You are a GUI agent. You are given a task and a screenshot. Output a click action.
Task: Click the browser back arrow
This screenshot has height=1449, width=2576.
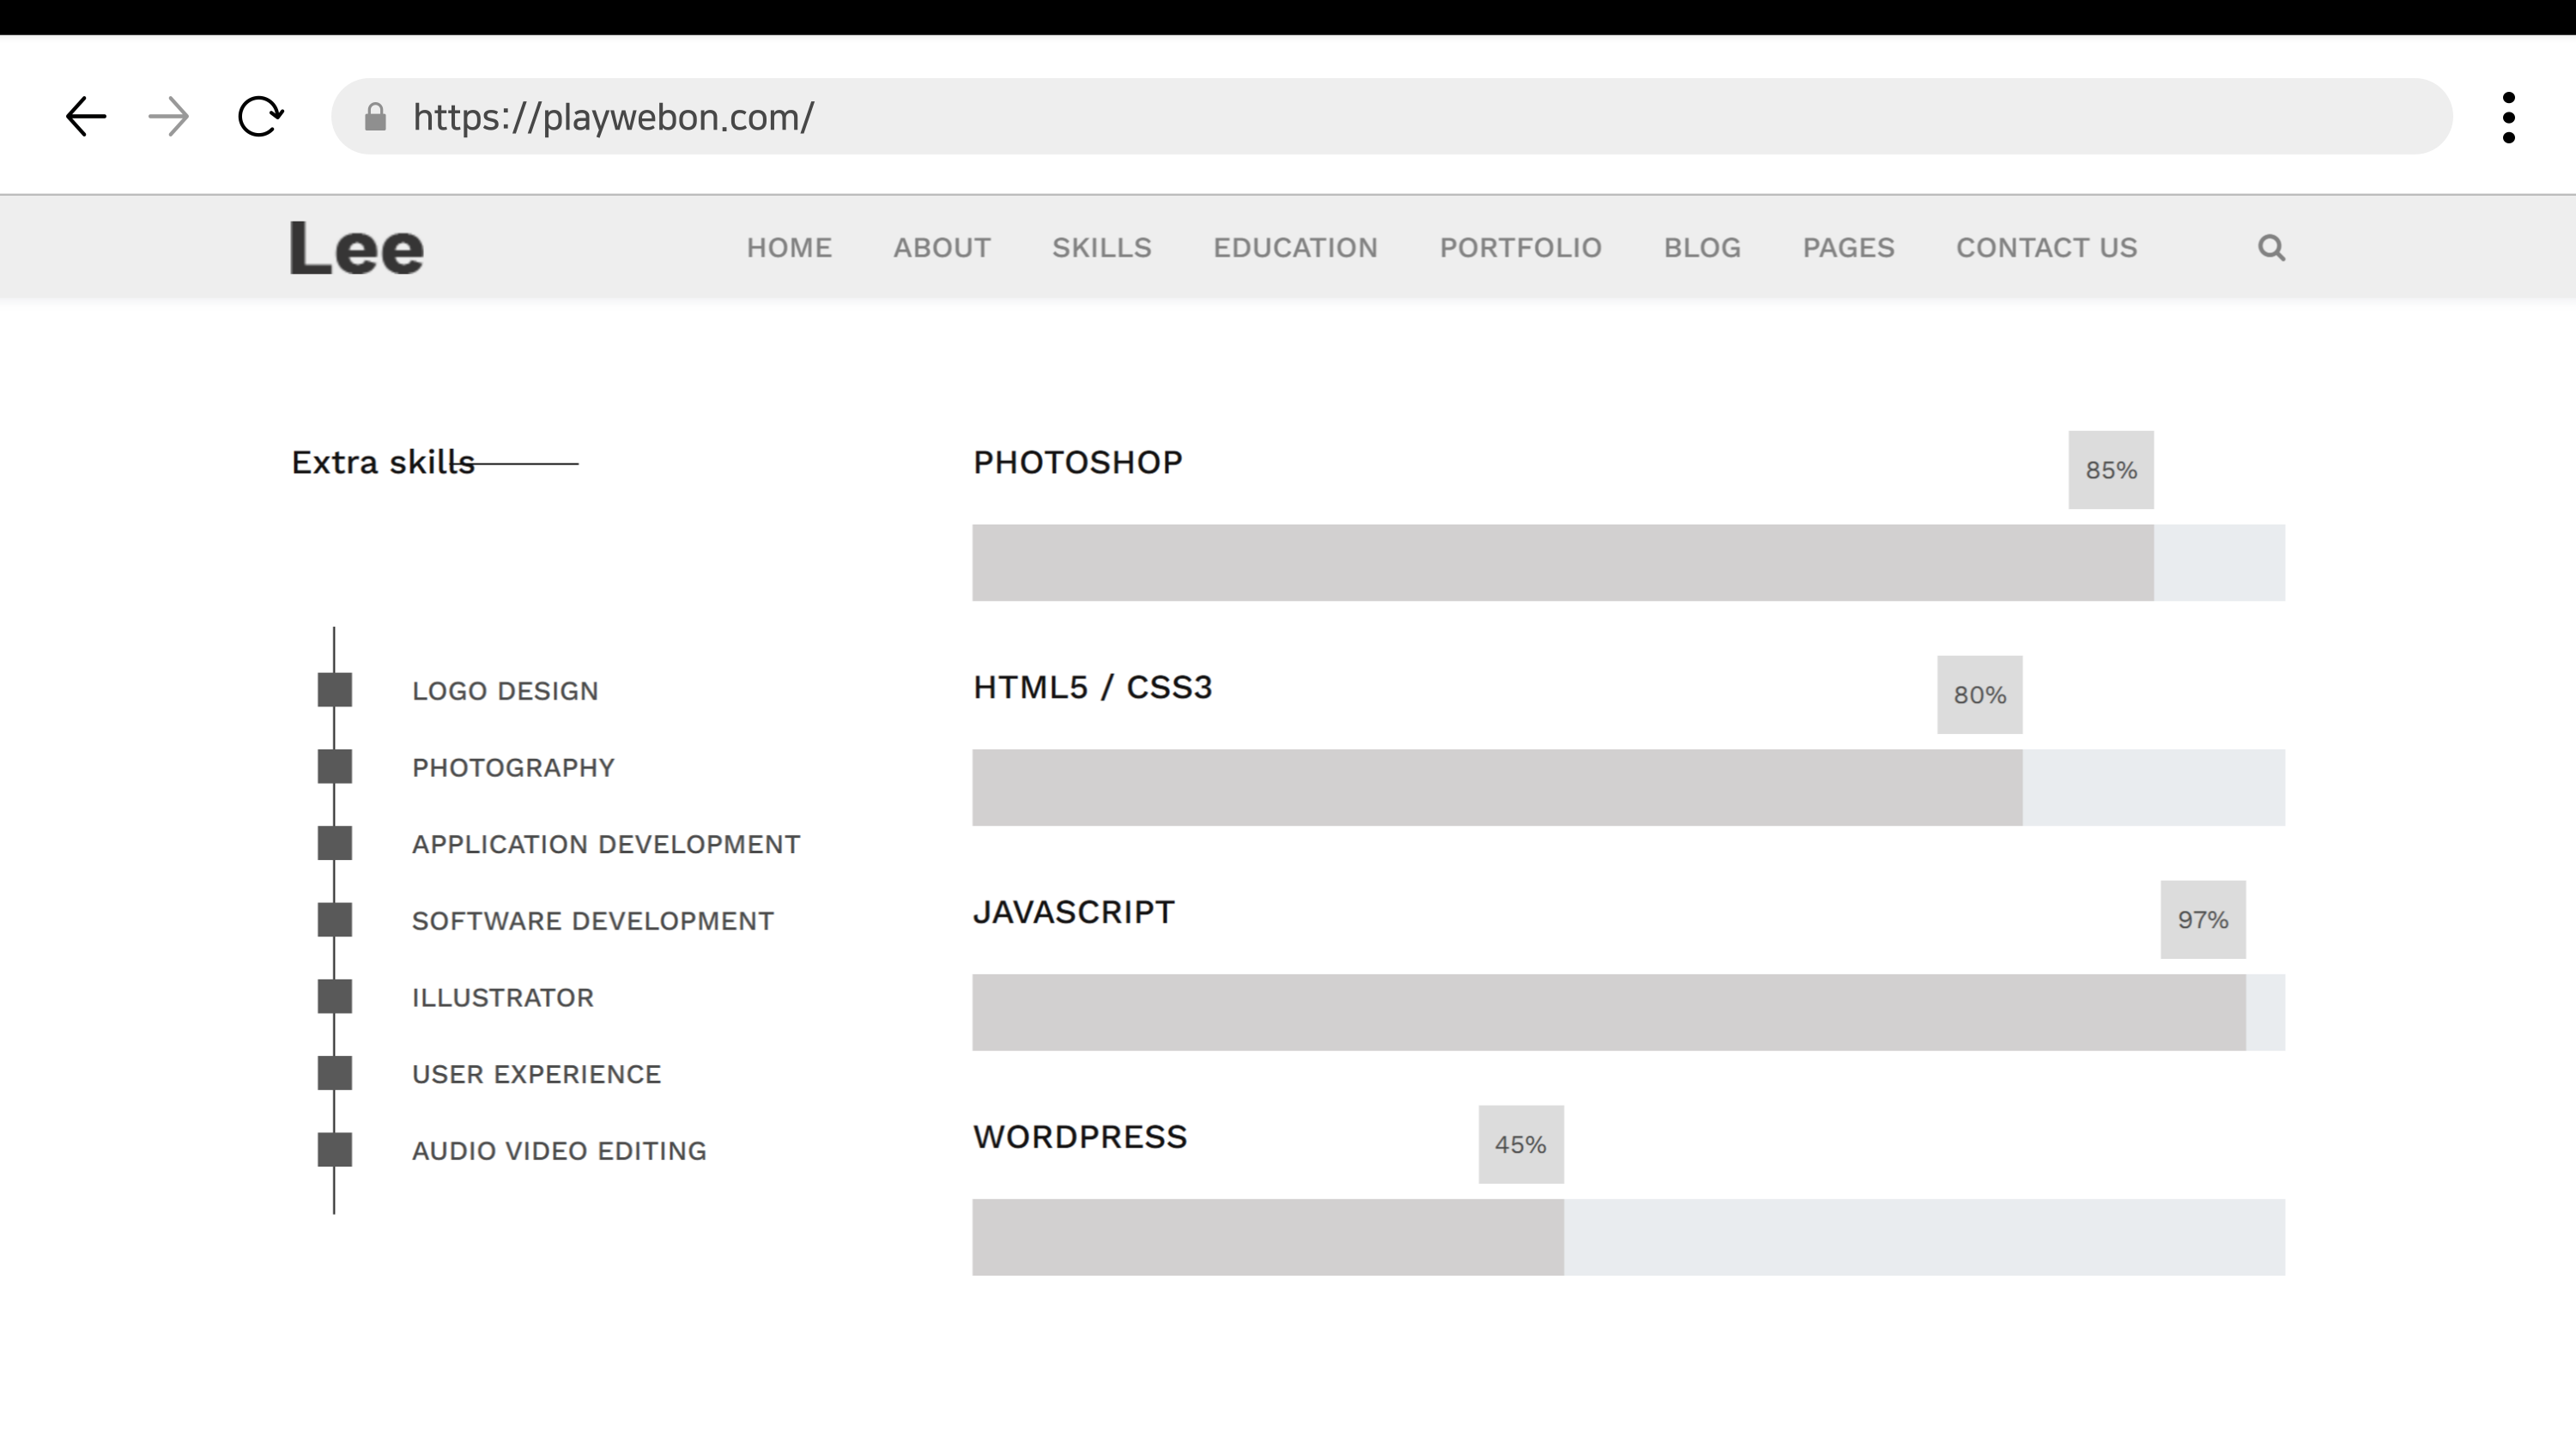(x=86, y=117)
